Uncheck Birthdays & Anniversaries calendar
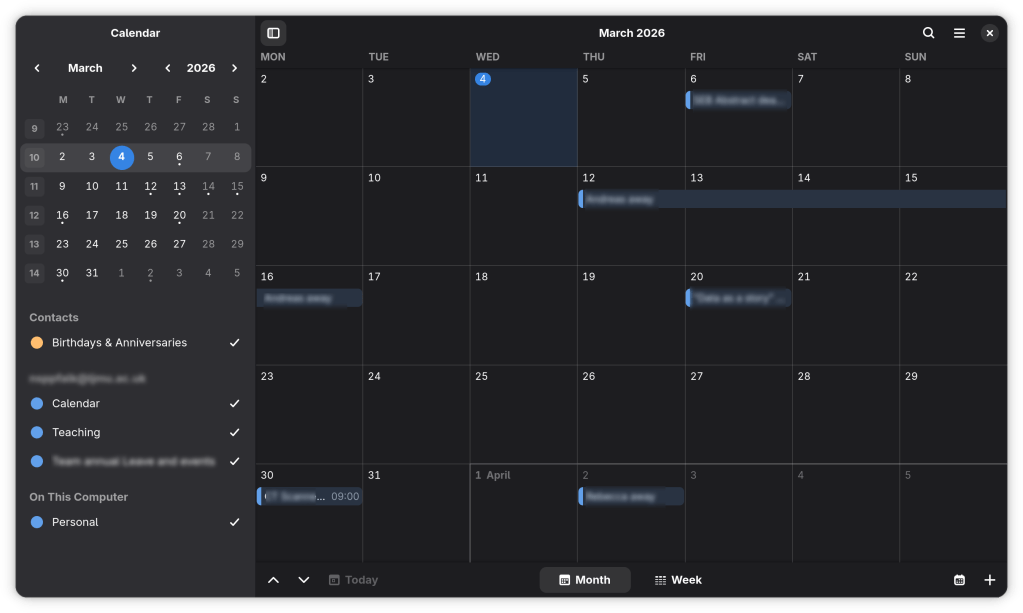Image resolution: width=1023 pixels, height=613 pixels. coord(234,343)
